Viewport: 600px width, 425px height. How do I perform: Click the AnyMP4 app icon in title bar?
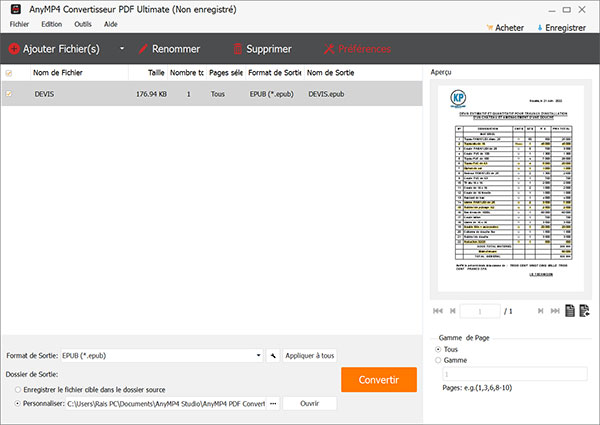point(16,9)
